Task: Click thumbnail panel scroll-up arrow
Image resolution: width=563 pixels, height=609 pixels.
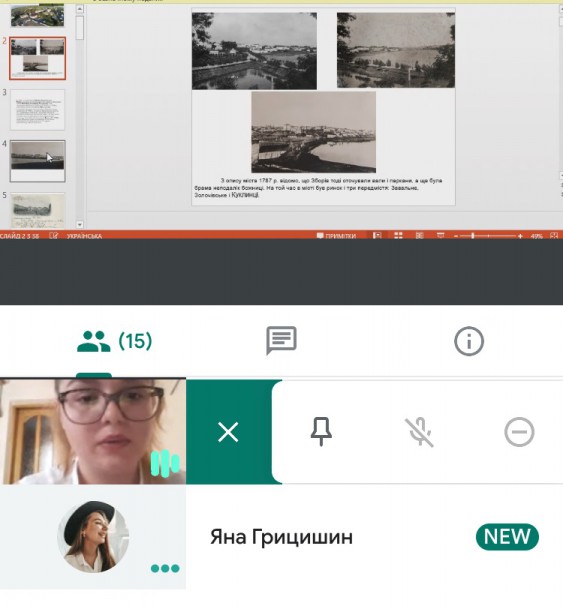Action: tap(80, 9)
